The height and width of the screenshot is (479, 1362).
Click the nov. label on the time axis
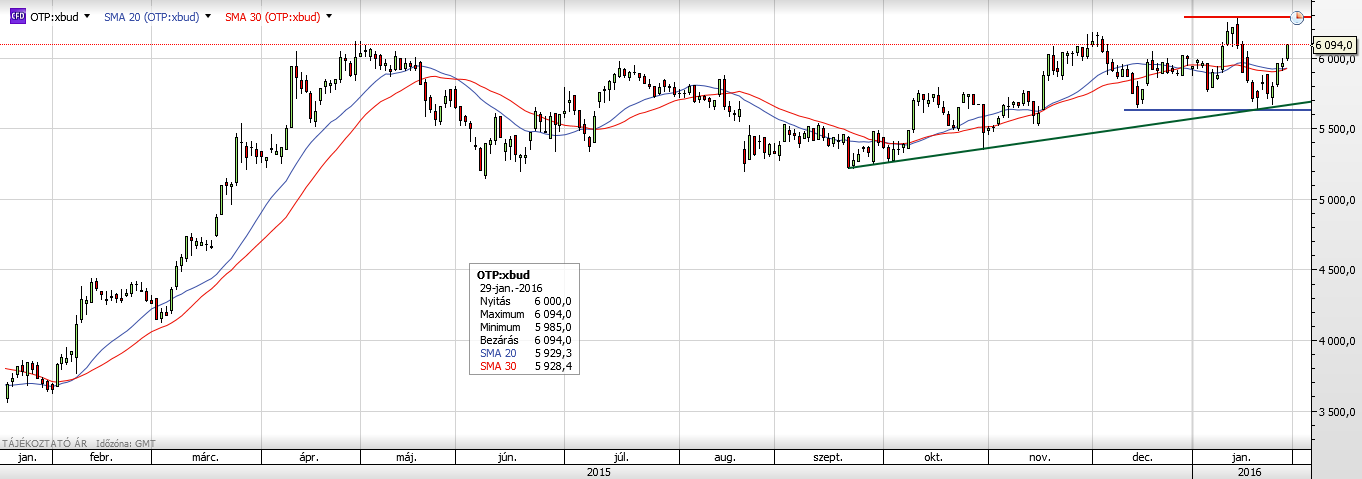(x=1039, y=457)
